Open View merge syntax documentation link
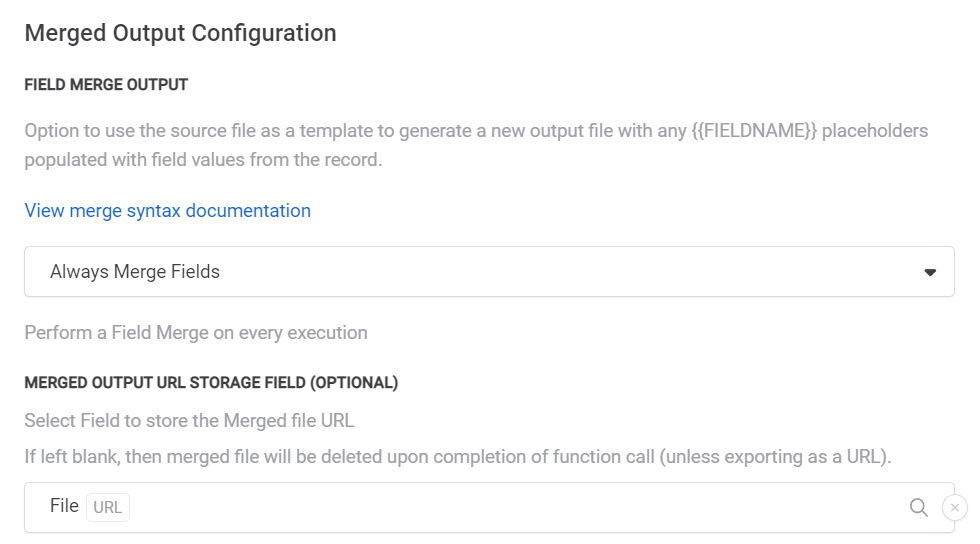This screenshot has height=544, width=980. [x=167, y=211]
